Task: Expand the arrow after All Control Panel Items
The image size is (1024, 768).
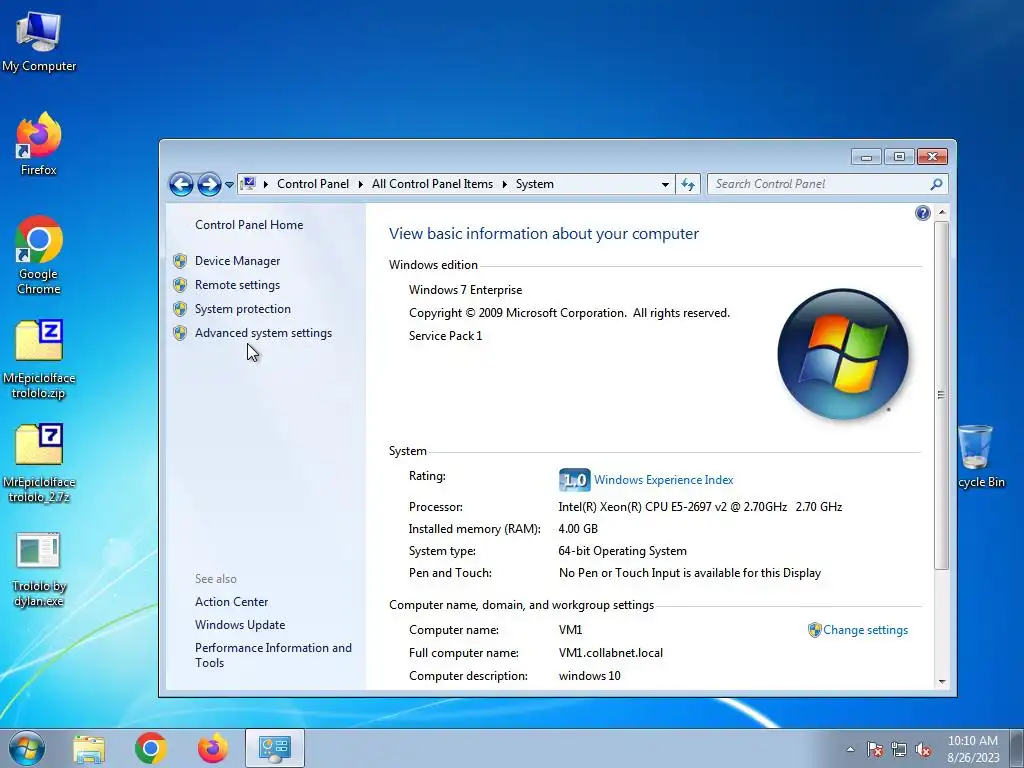Action: 505,185
